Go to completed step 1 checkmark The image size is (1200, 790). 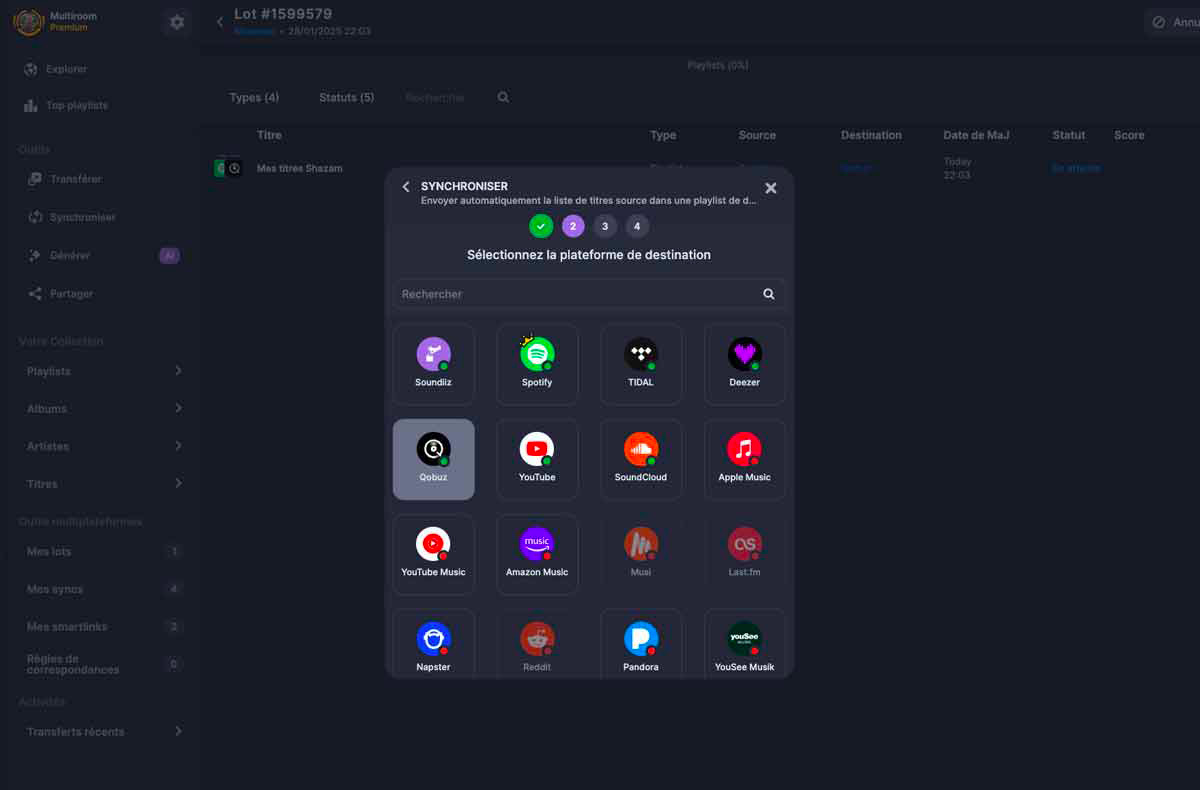pyautogui.click(x=541, y=226)
